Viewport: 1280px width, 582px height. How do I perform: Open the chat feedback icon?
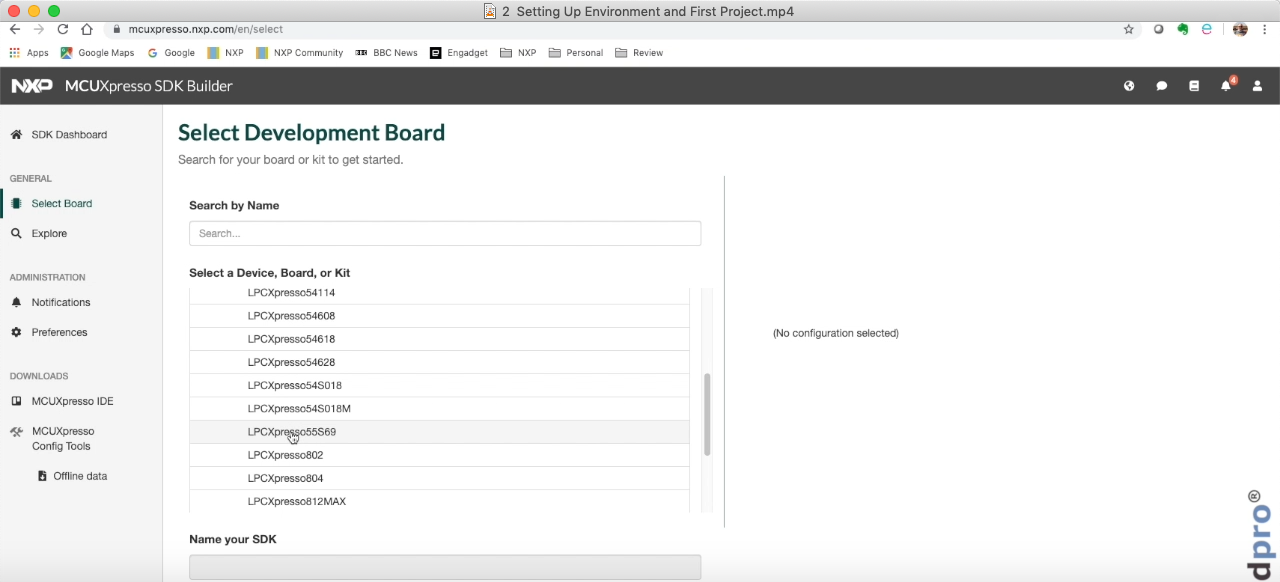click(1161, 86)
